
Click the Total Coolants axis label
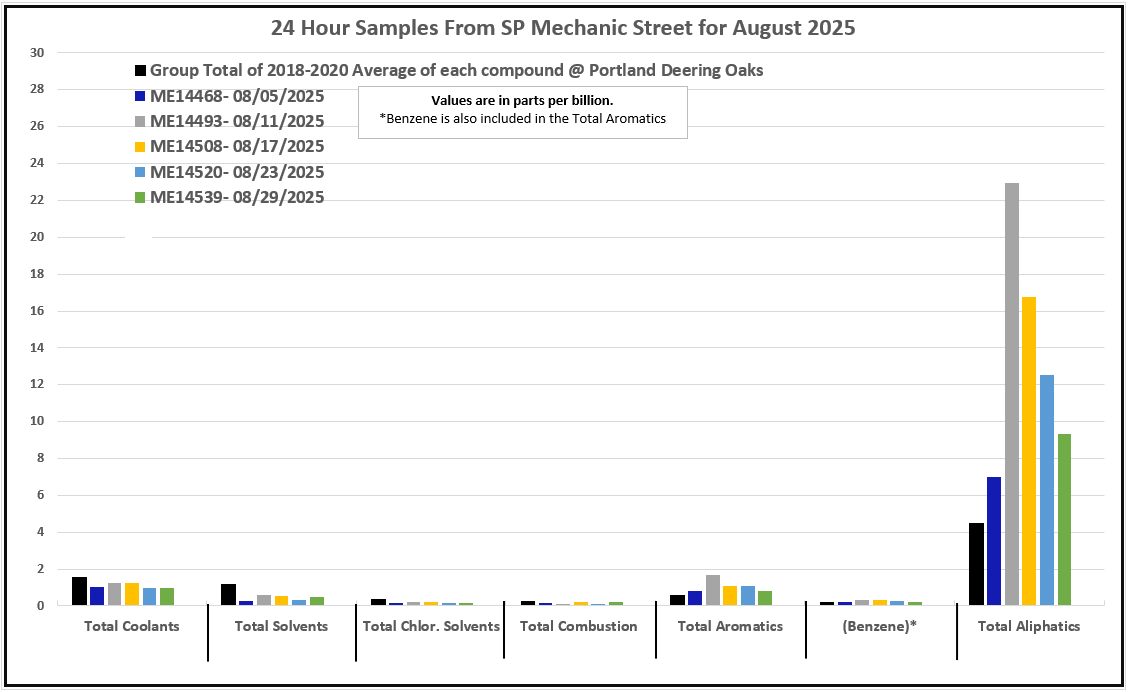pos(133,627)
